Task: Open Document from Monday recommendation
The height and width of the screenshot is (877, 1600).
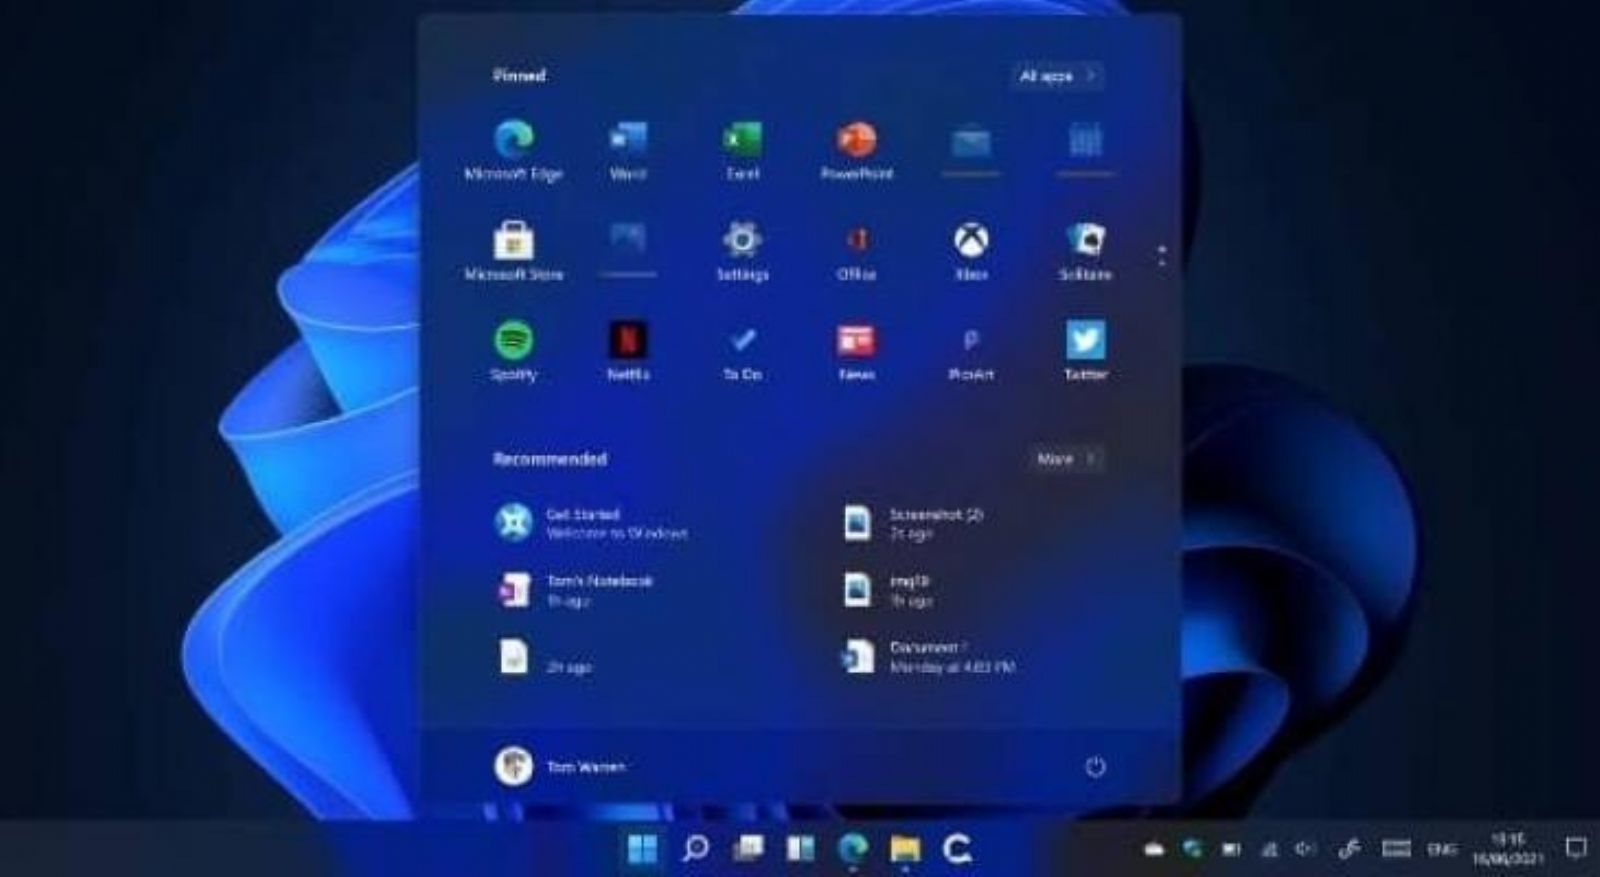Action: [x=929, y=656]
